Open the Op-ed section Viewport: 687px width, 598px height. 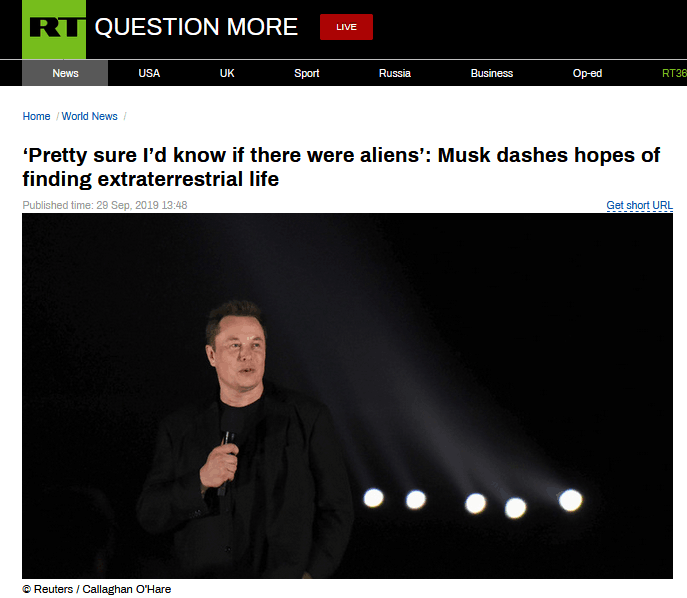[587, 73]
